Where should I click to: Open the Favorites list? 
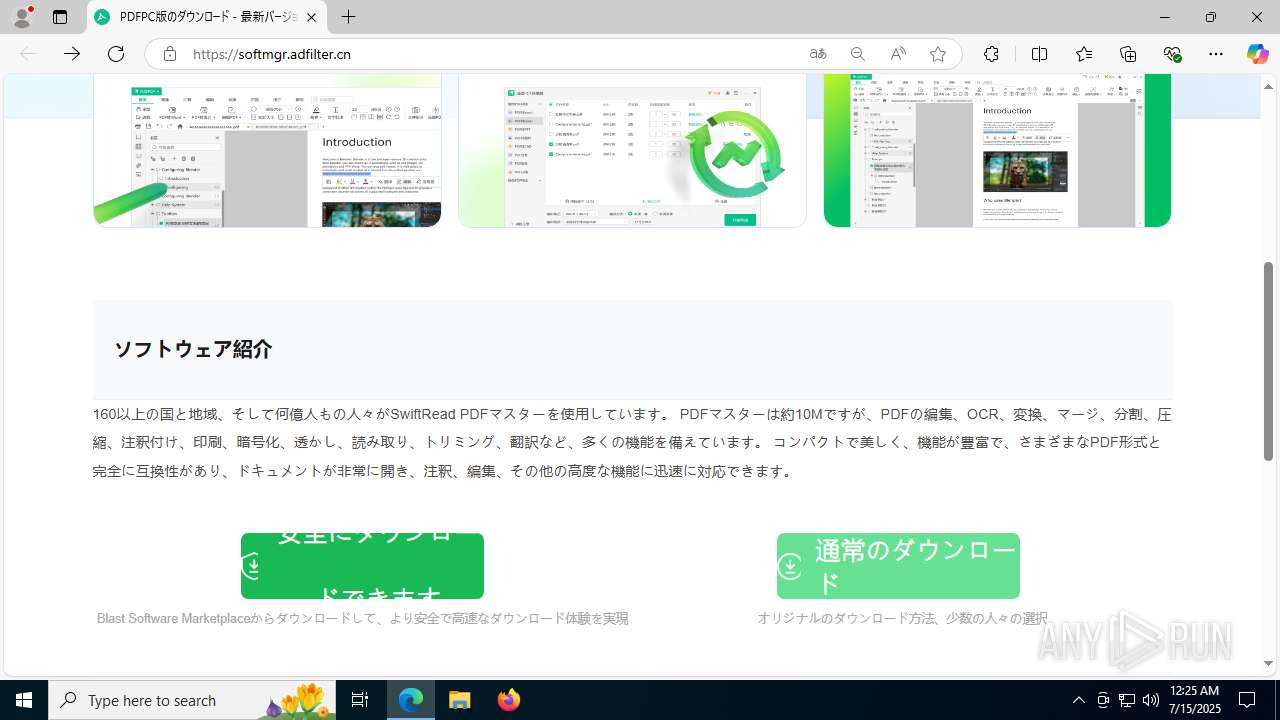click(x=1084, y=54)
